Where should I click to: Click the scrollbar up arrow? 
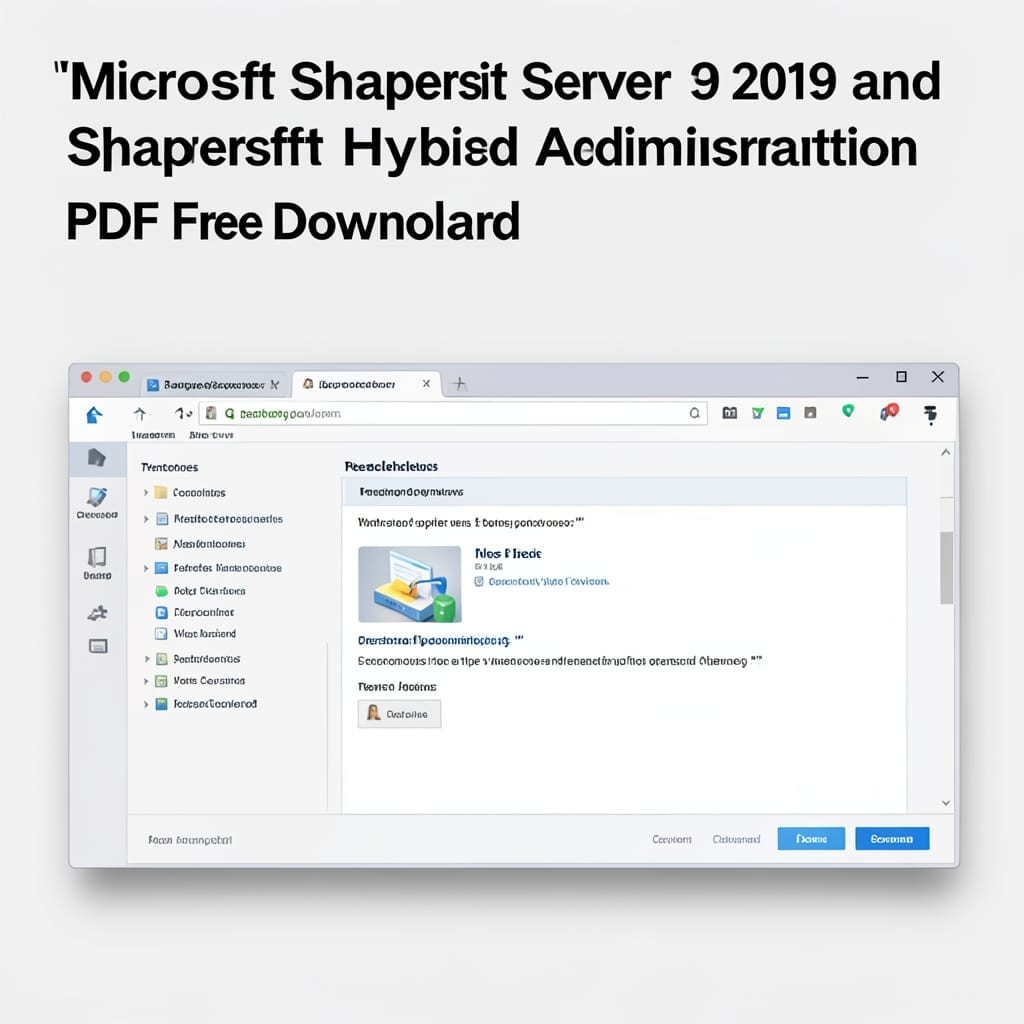point(946,452)
